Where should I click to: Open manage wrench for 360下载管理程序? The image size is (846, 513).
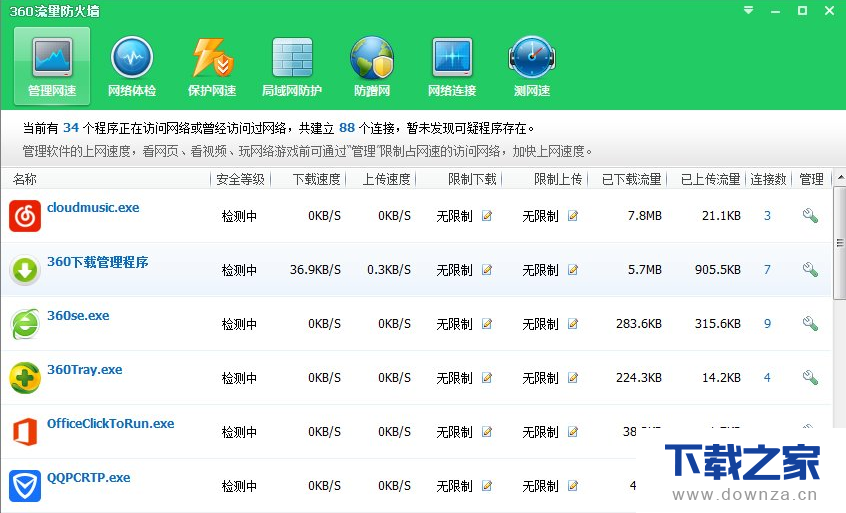tap(810, 270)
